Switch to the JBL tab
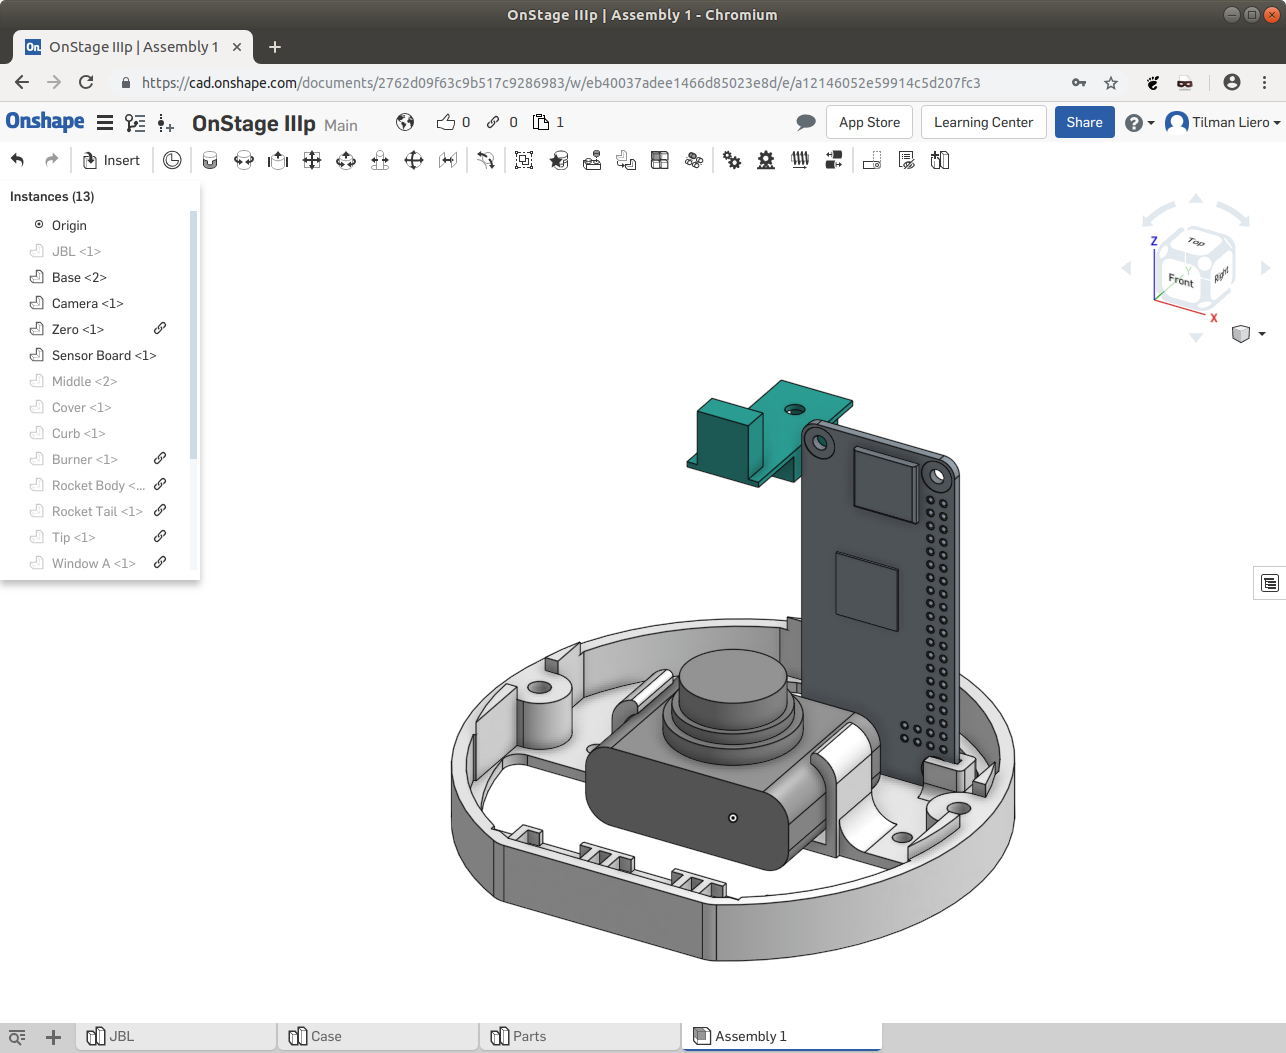 point(176,1036)
